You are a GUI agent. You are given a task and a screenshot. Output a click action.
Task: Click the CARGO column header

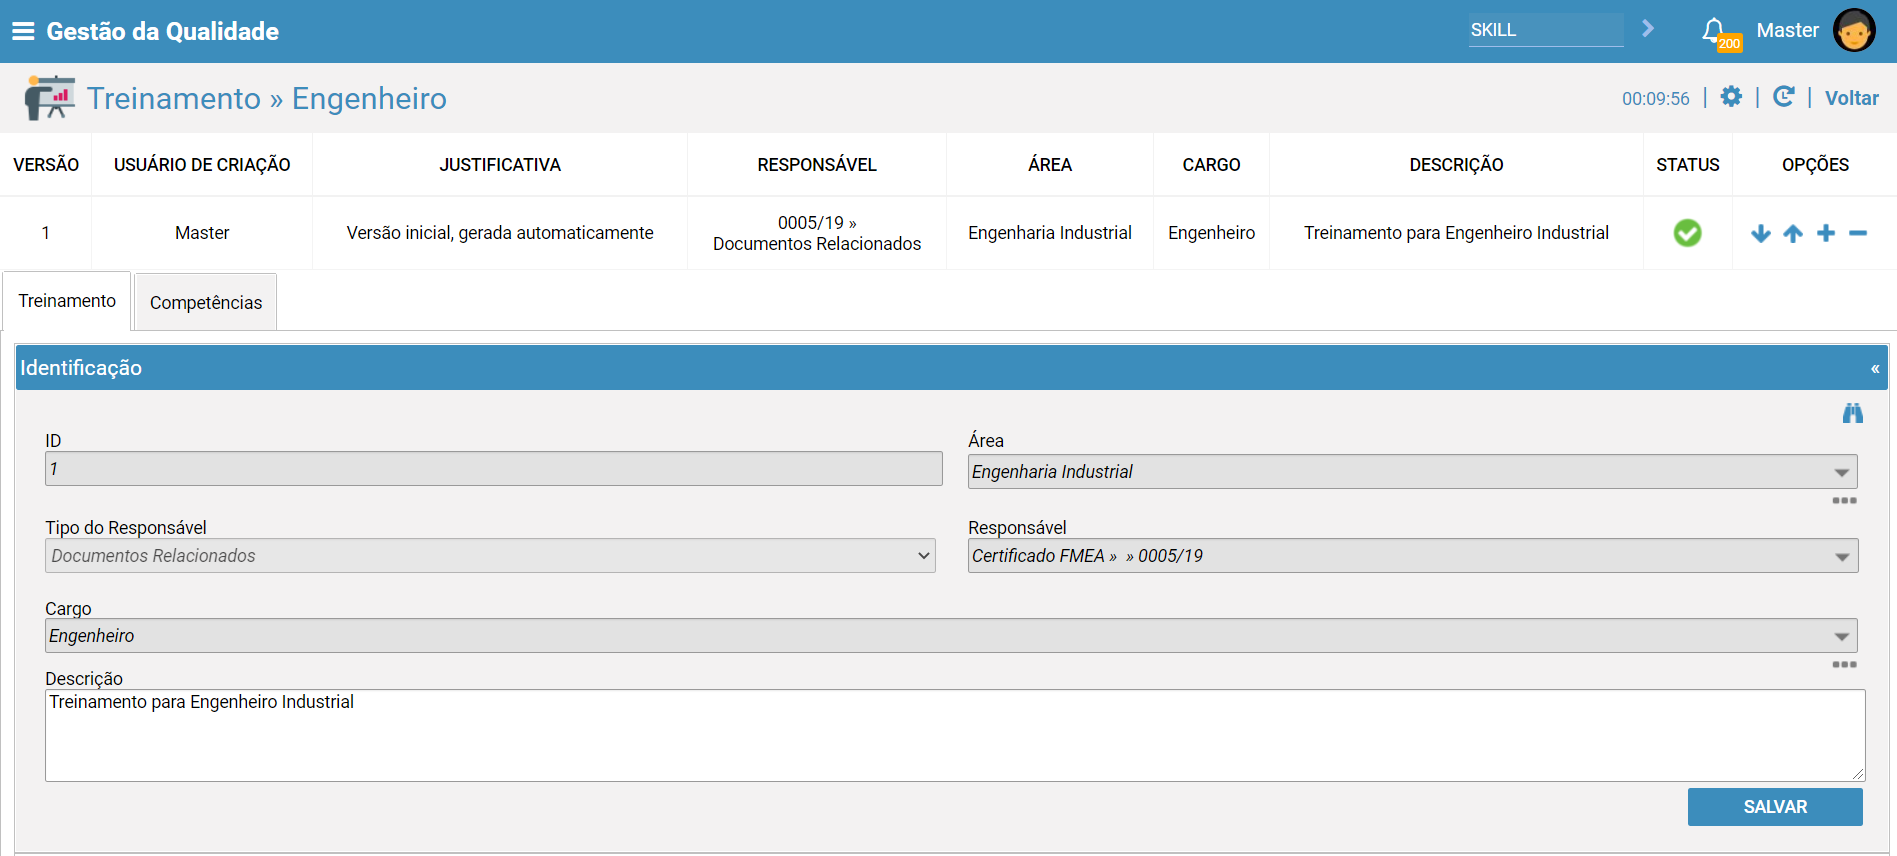pos(1211,165)
